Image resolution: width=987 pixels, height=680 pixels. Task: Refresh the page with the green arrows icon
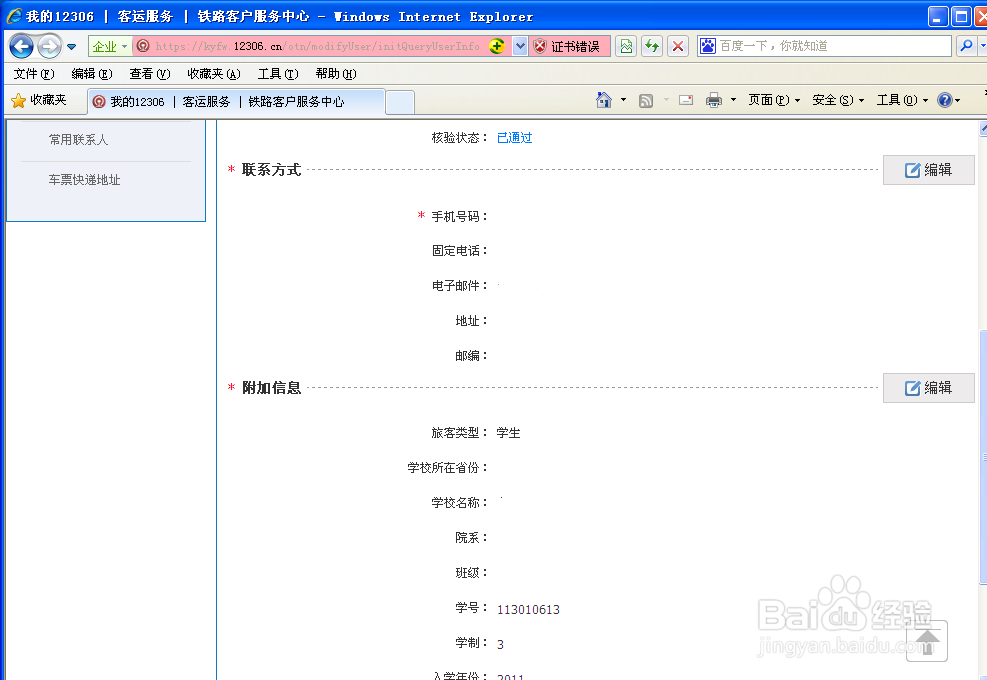650,46
